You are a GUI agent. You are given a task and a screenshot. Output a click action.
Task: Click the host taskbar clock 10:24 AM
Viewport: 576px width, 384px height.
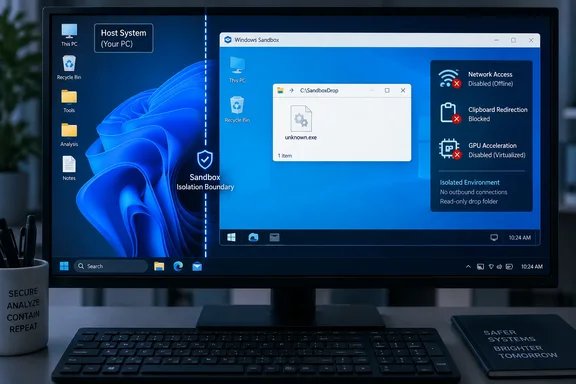532,267
